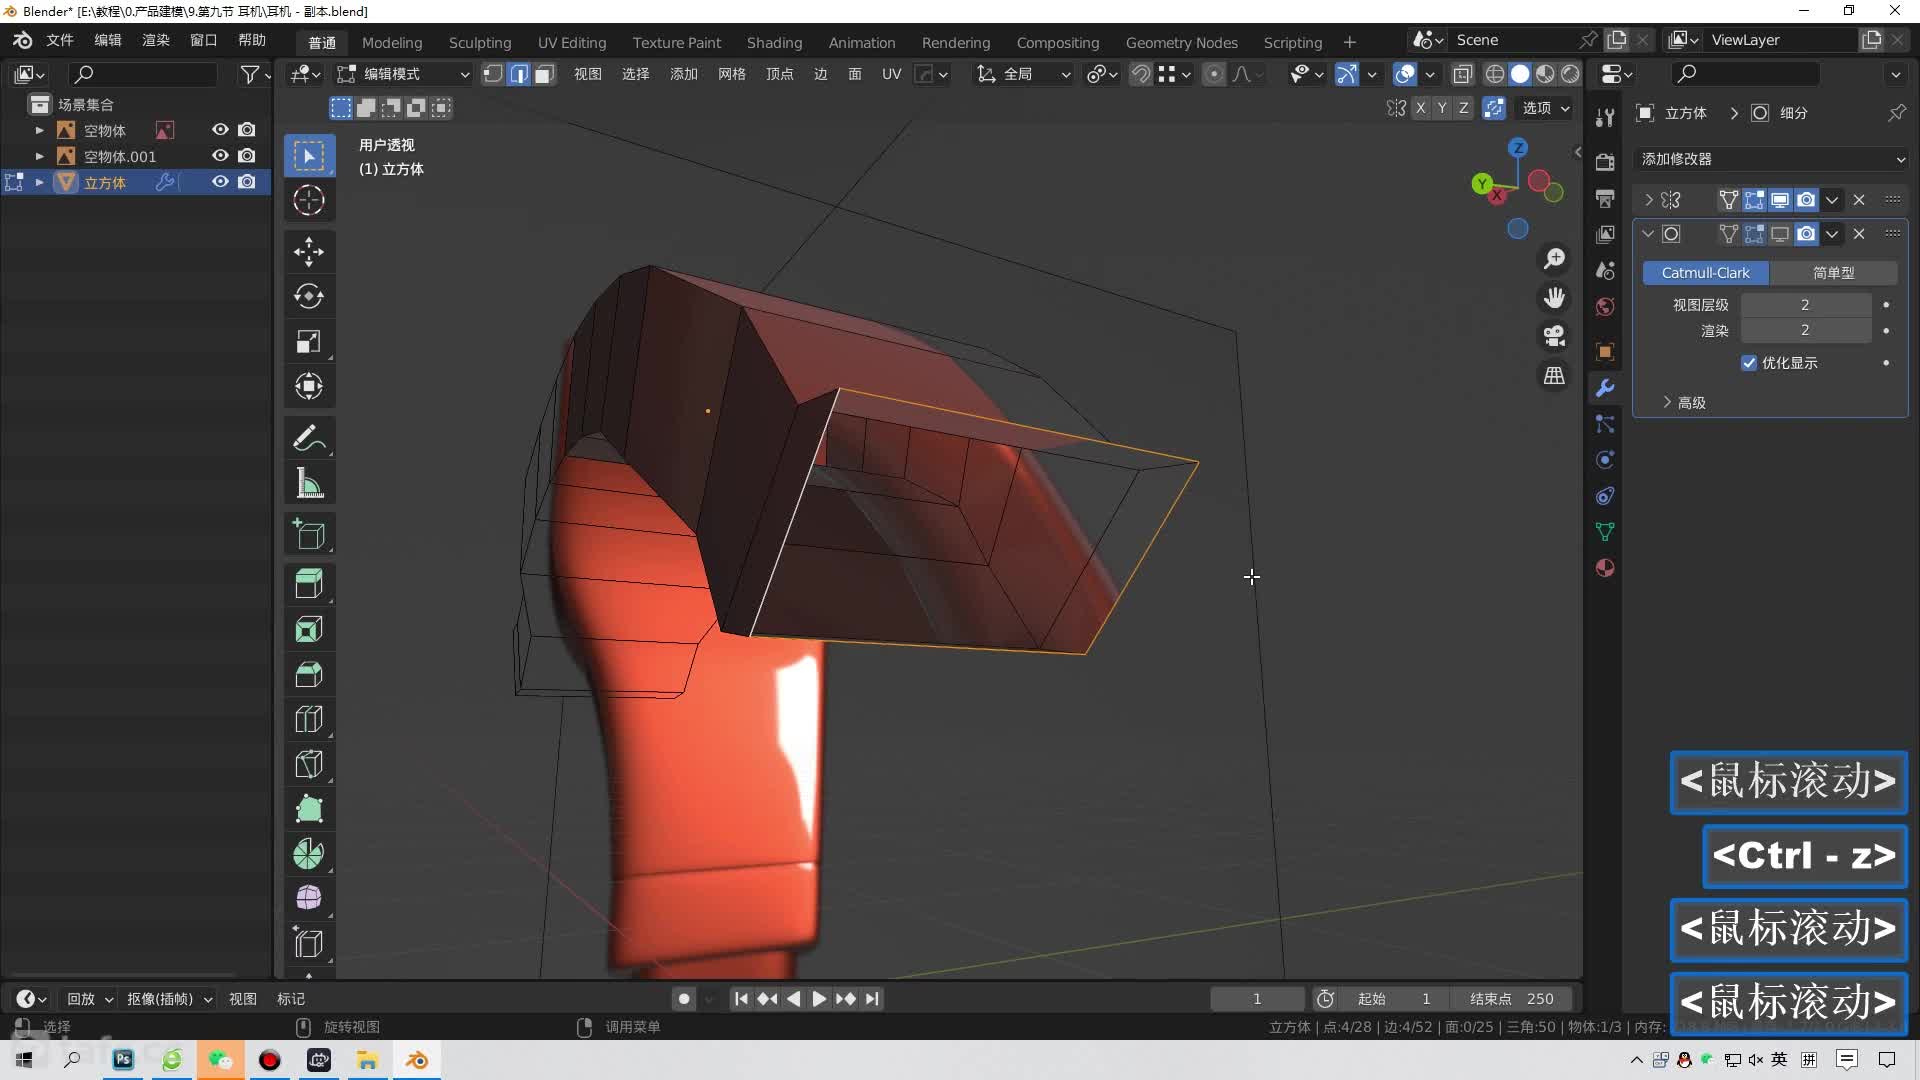Open the 网格 mesh menu
The height and width of the screenshot is (1080, 1920).
732,74
